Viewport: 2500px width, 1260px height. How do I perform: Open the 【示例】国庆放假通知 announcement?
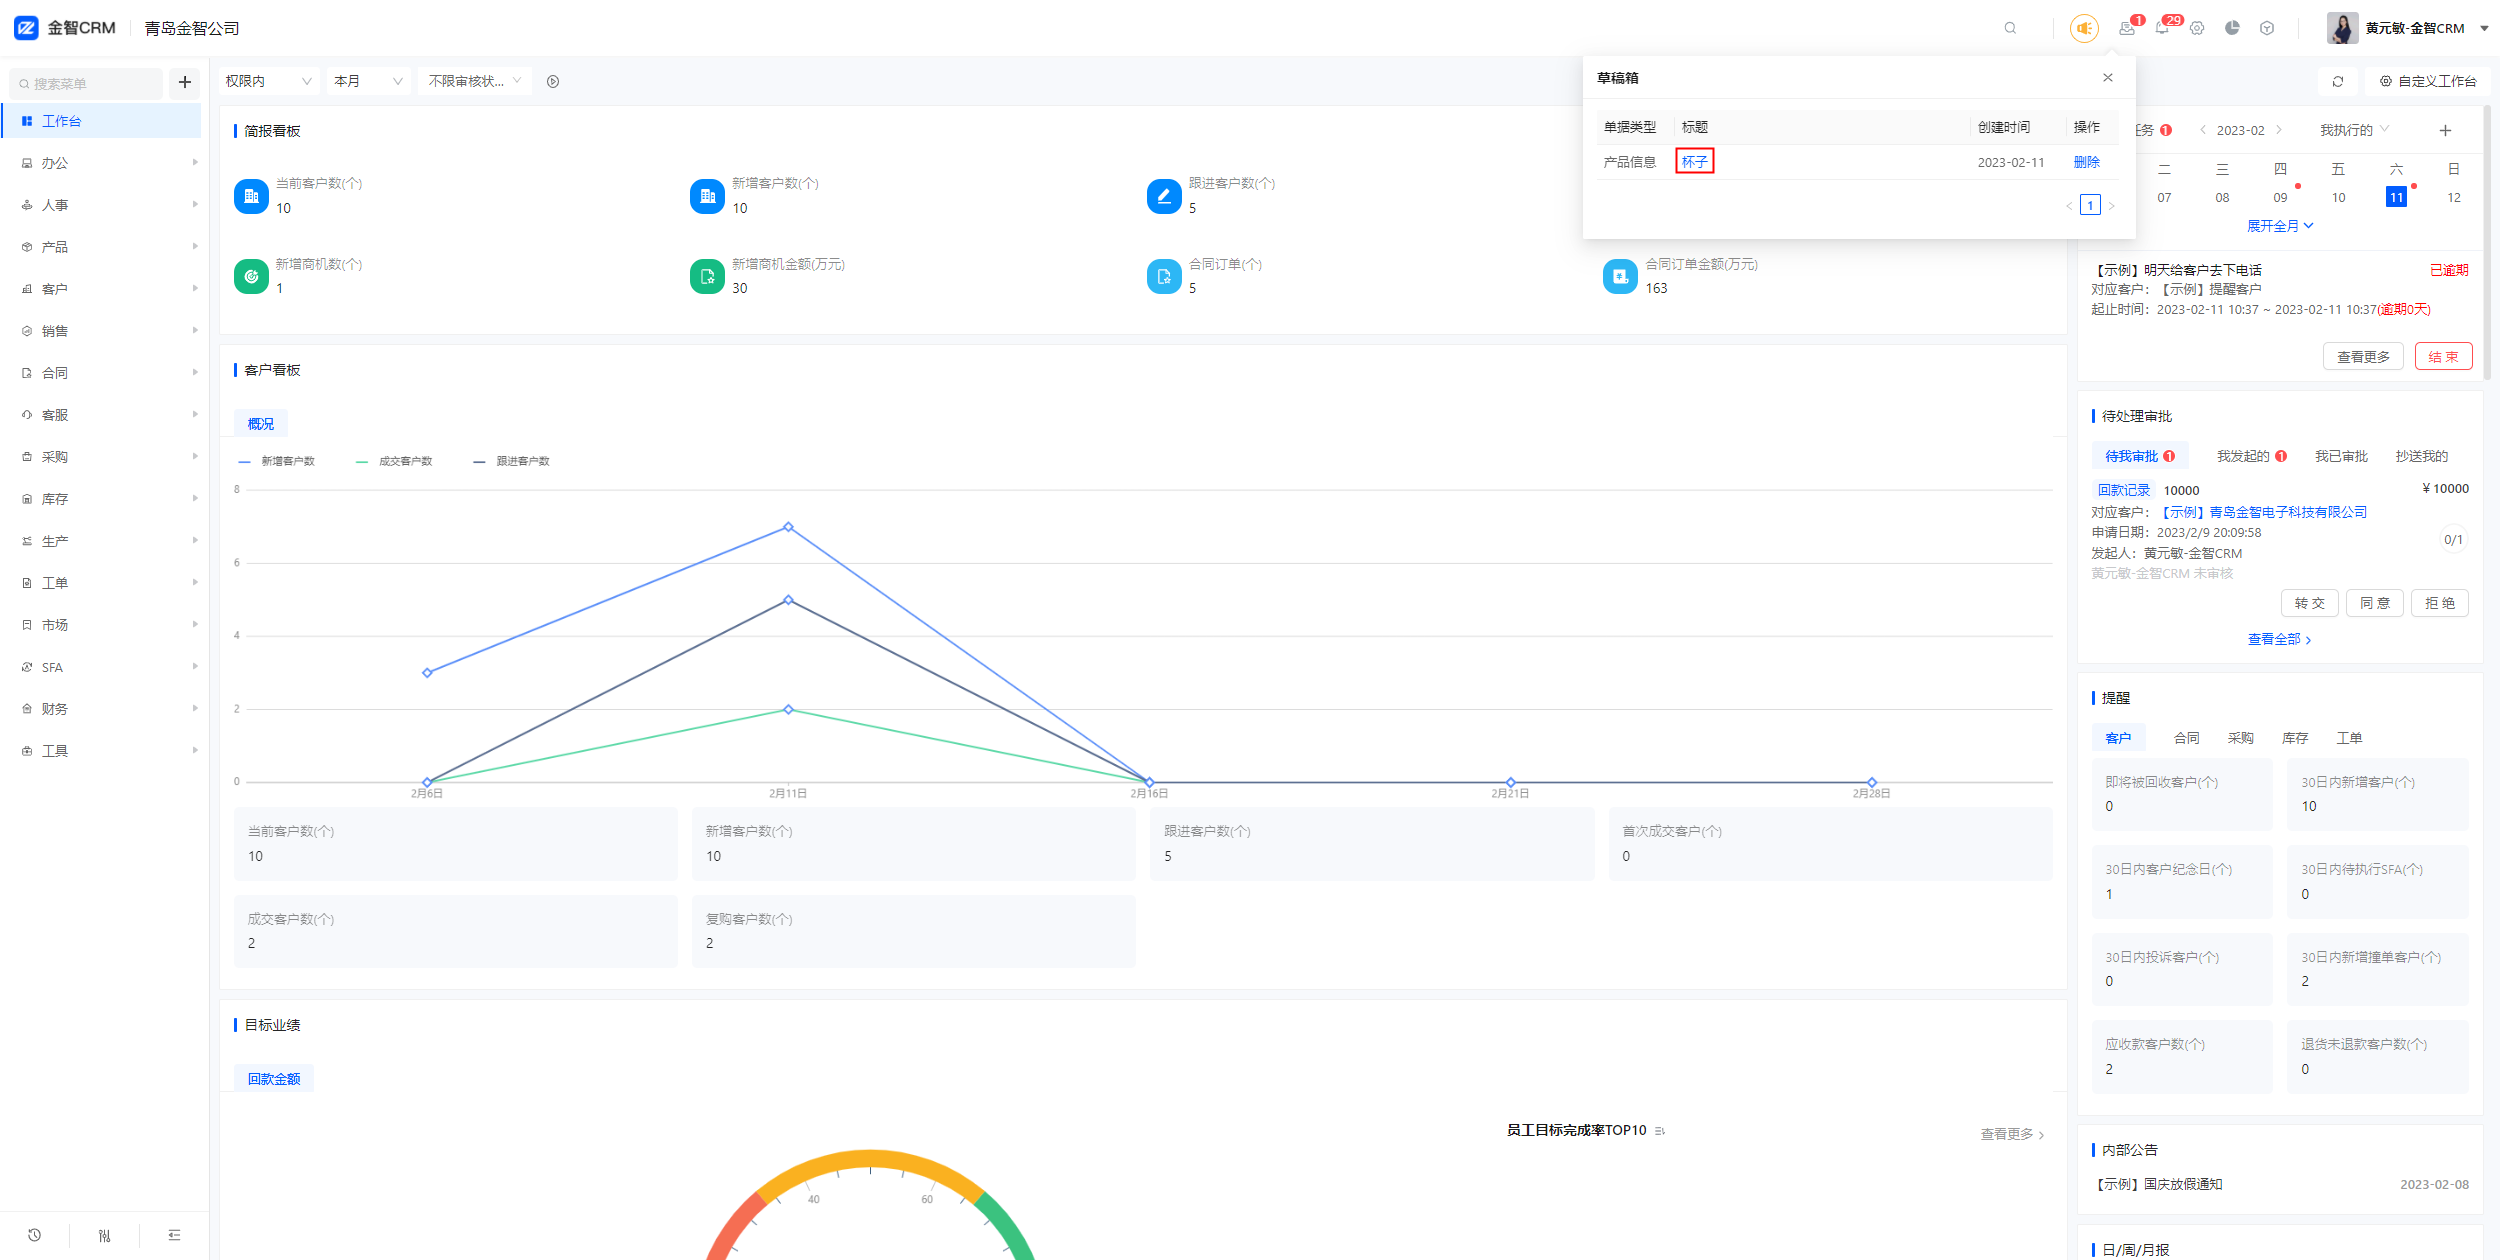point(2158,1184)
